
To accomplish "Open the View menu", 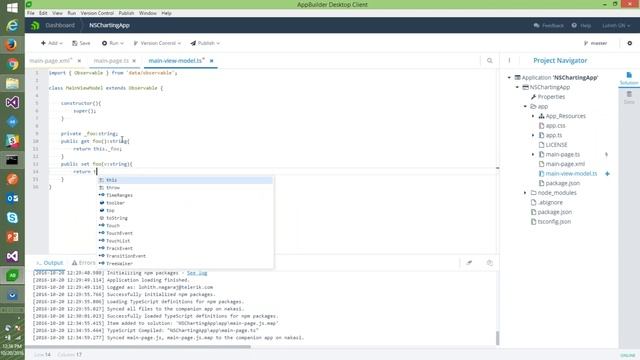I will tap(57, 13).
